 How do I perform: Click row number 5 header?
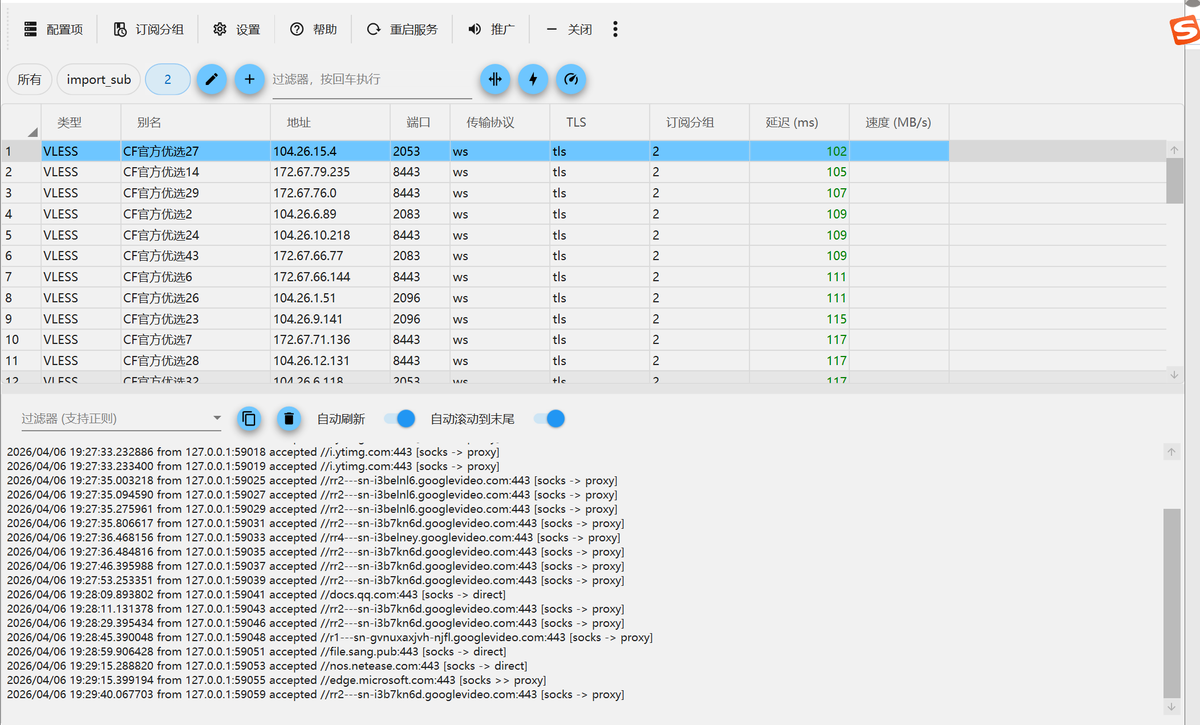(21, 235)
